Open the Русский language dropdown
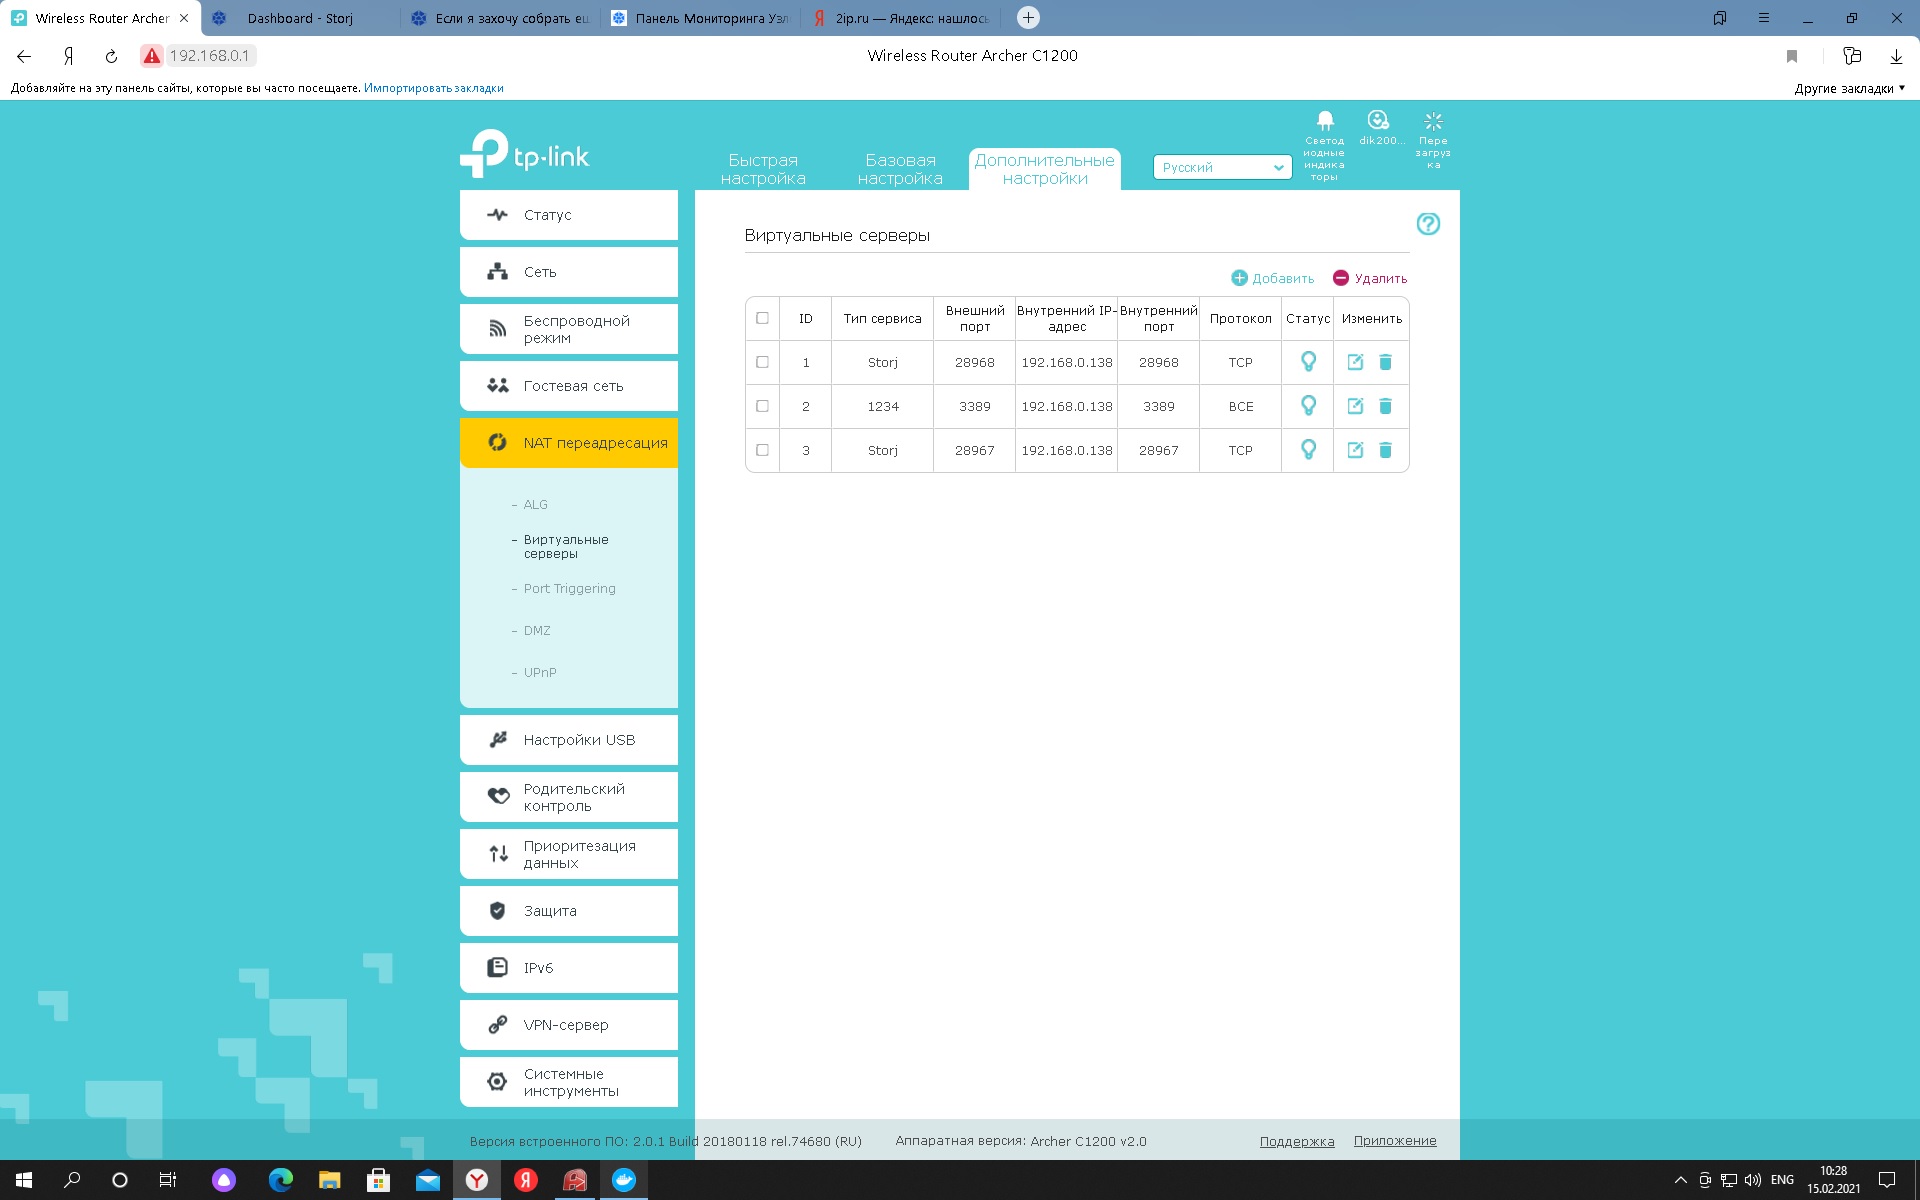The height and width of the screenshot is (1200, 1920). coord(1222,168)
